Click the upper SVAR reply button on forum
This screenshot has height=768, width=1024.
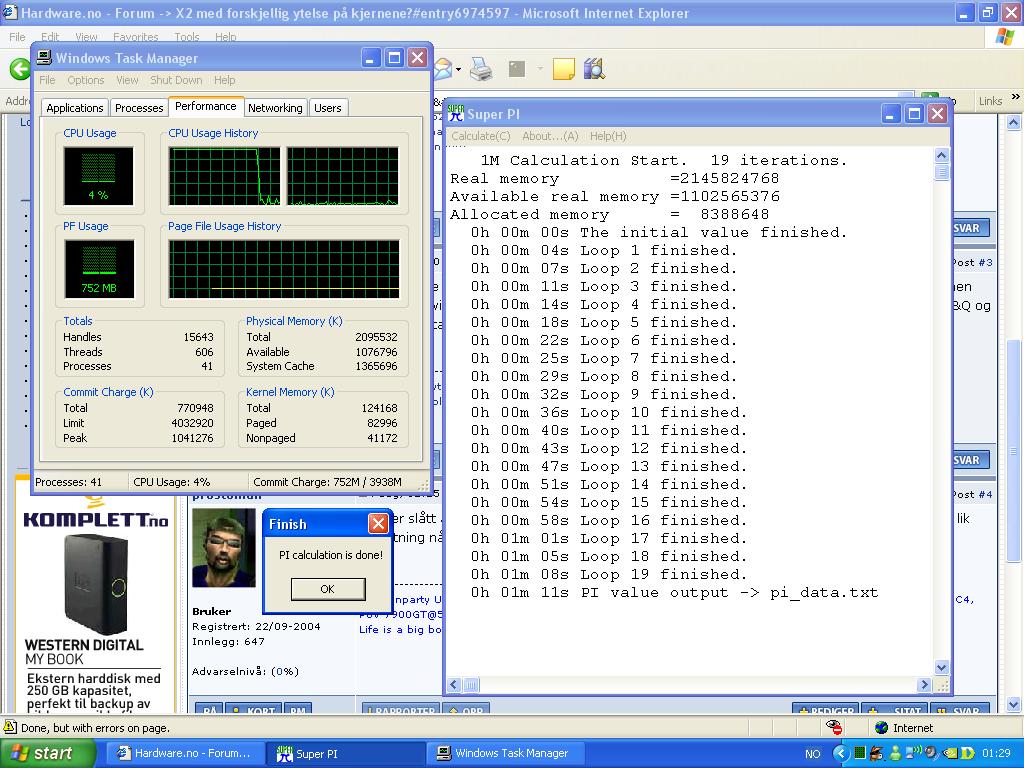pyautogui.click(x=969, y=228)
